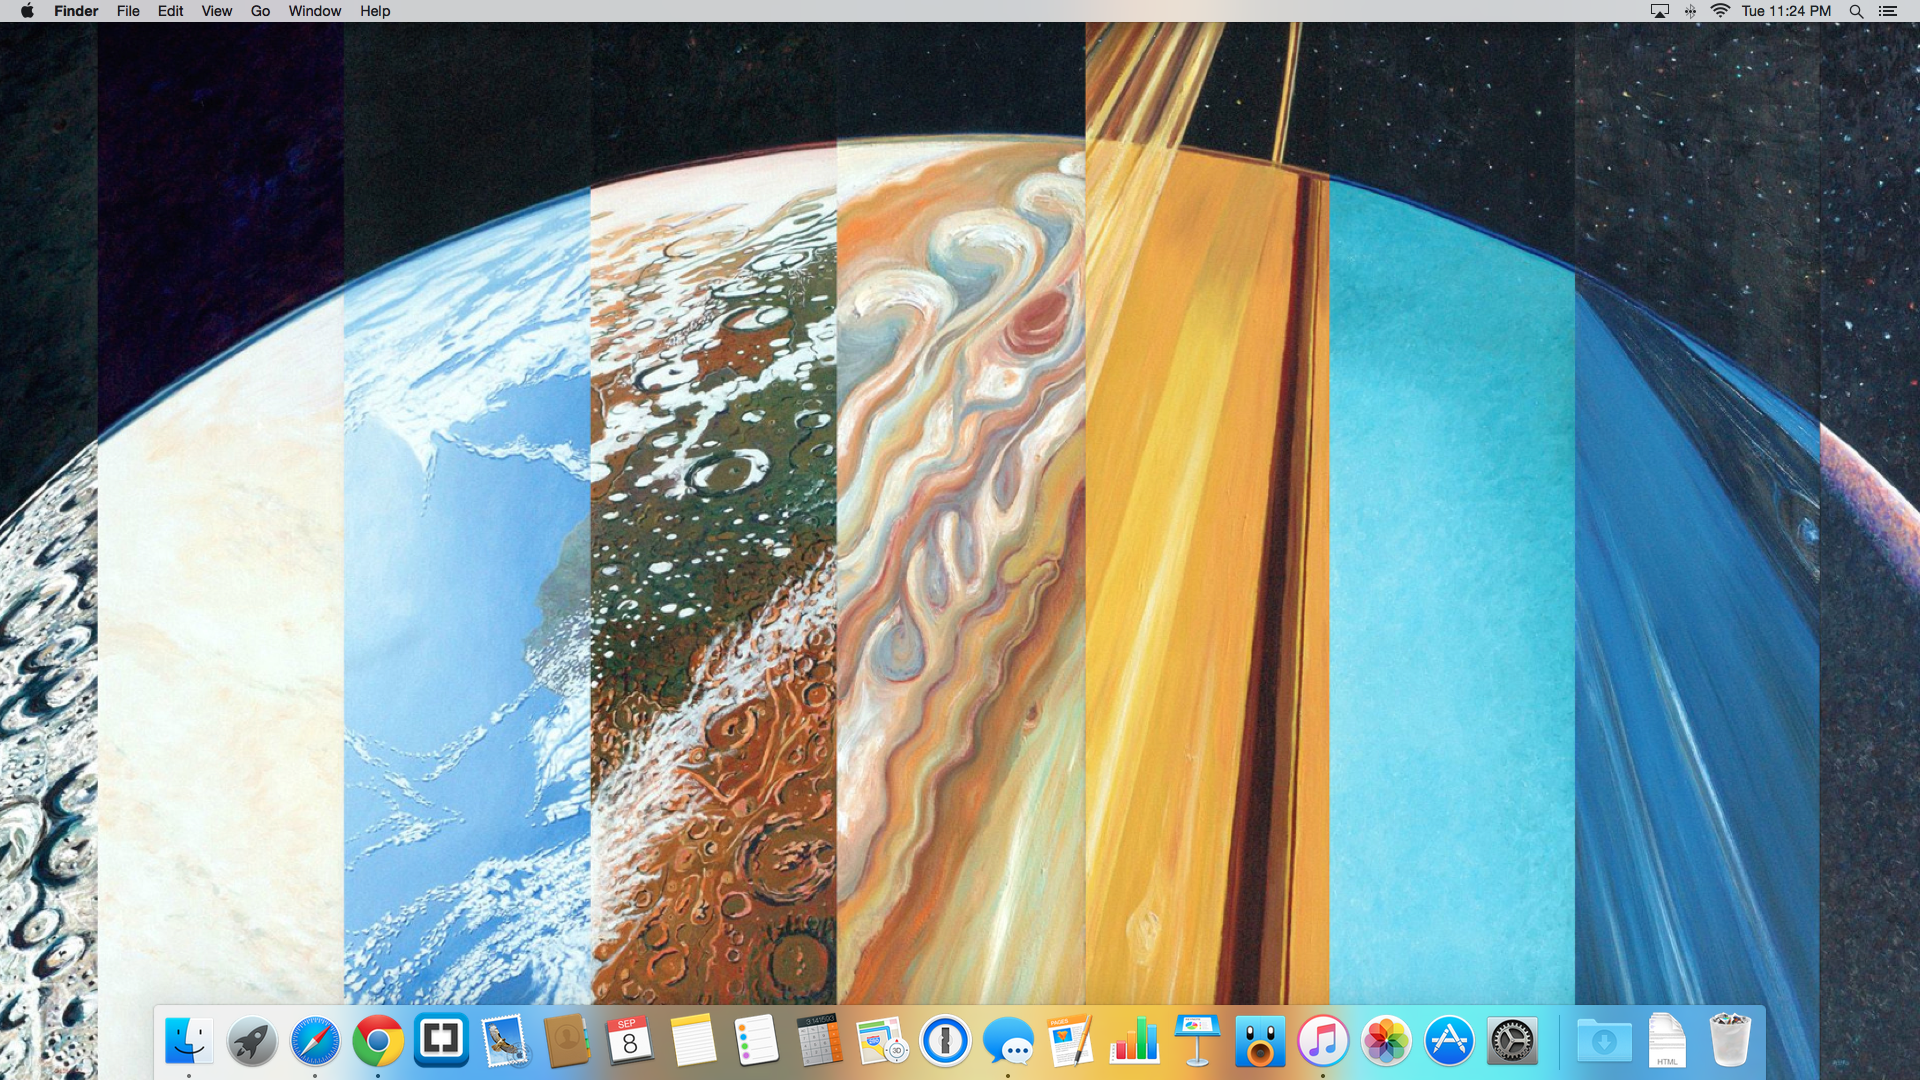
Task: Open the Photos app icon
Action: (1386, 1041)
